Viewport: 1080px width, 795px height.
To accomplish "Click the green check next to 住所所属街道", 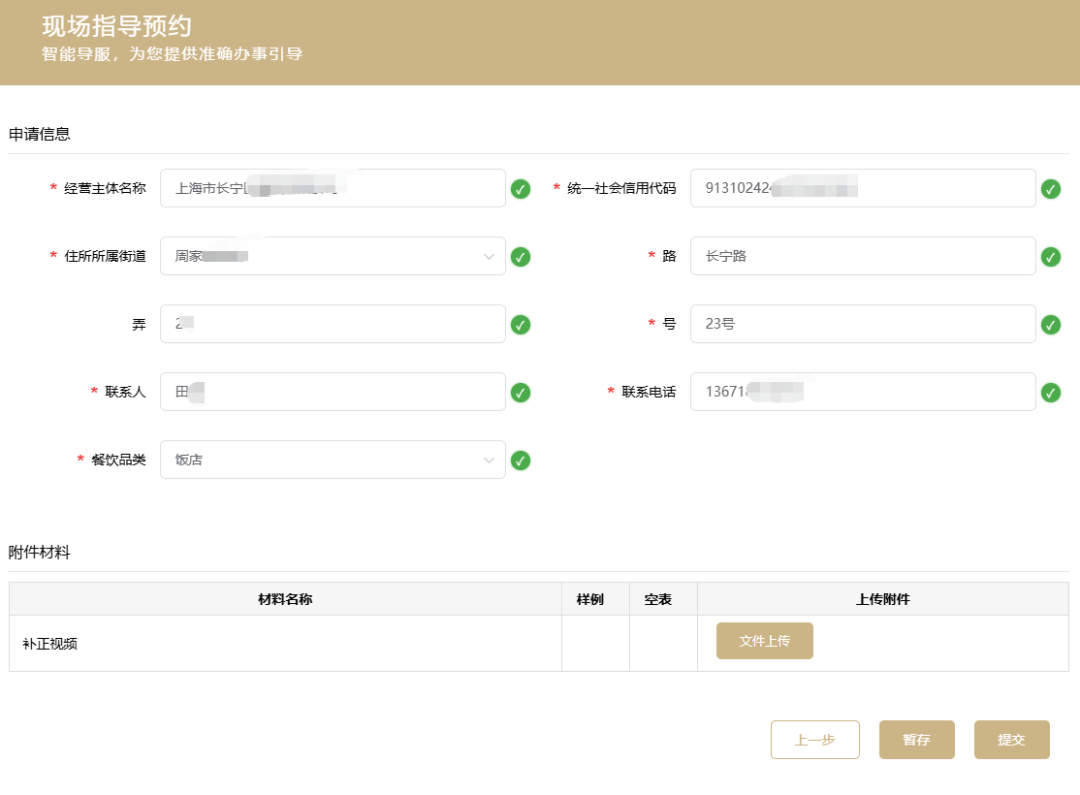I will (x=520, y=256).
